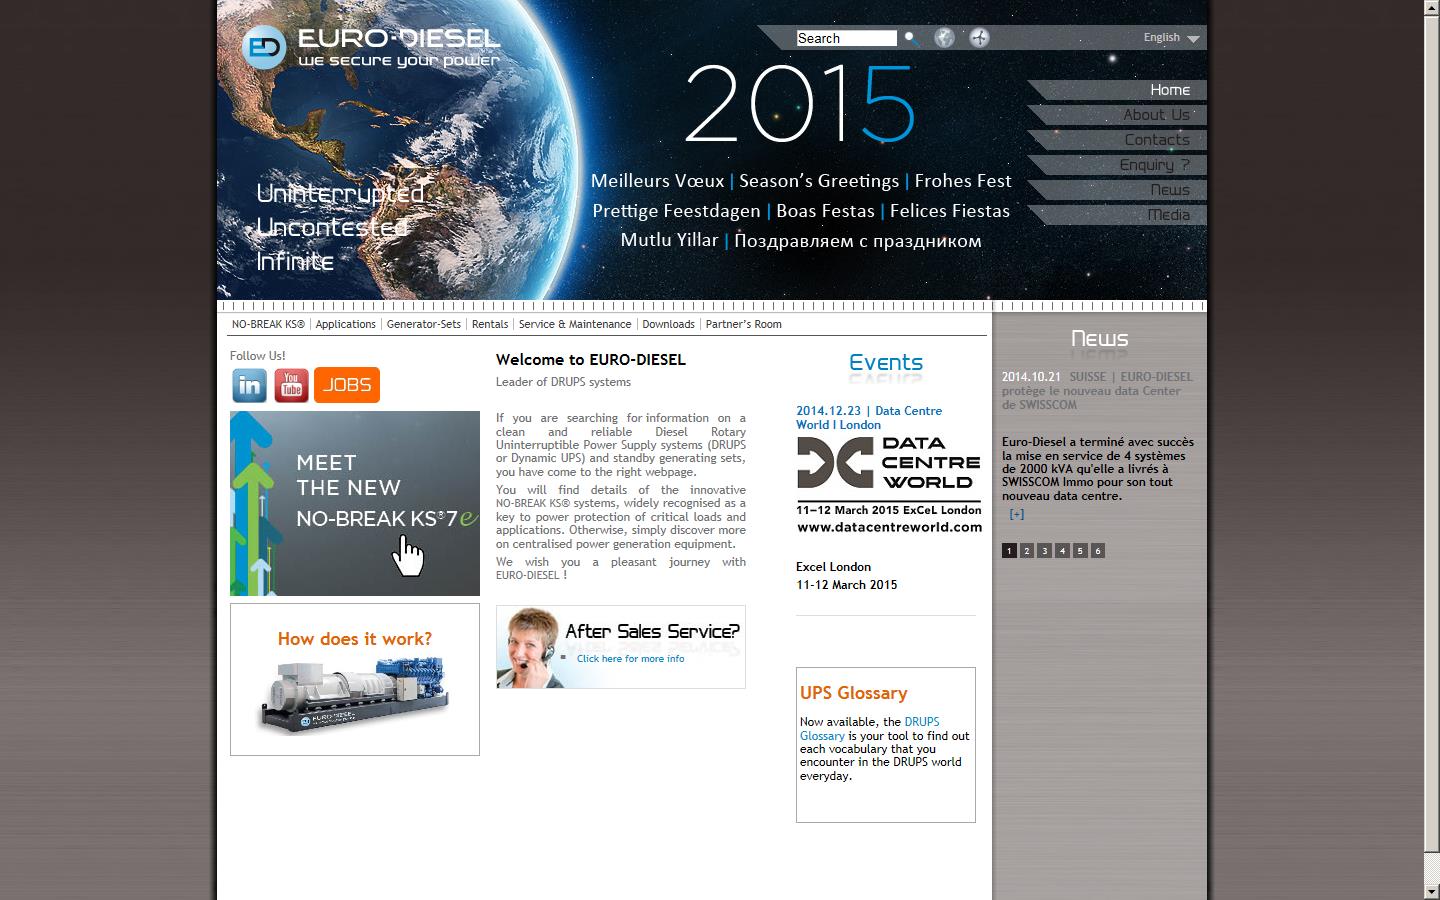Screen dimensions: 1440x900
Task: Click the orange JOBS button
Action: (x=347, y=385)
